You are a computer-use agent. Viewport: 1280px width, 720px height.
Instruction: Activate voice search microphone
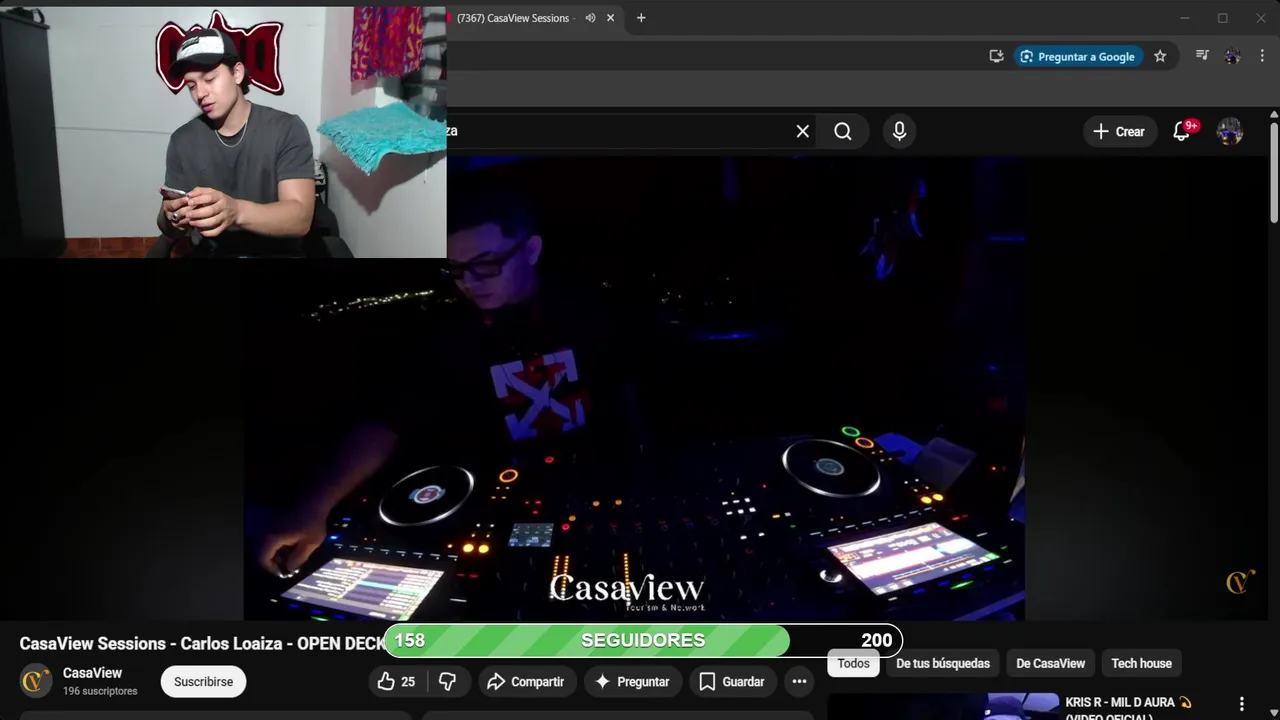899,131
